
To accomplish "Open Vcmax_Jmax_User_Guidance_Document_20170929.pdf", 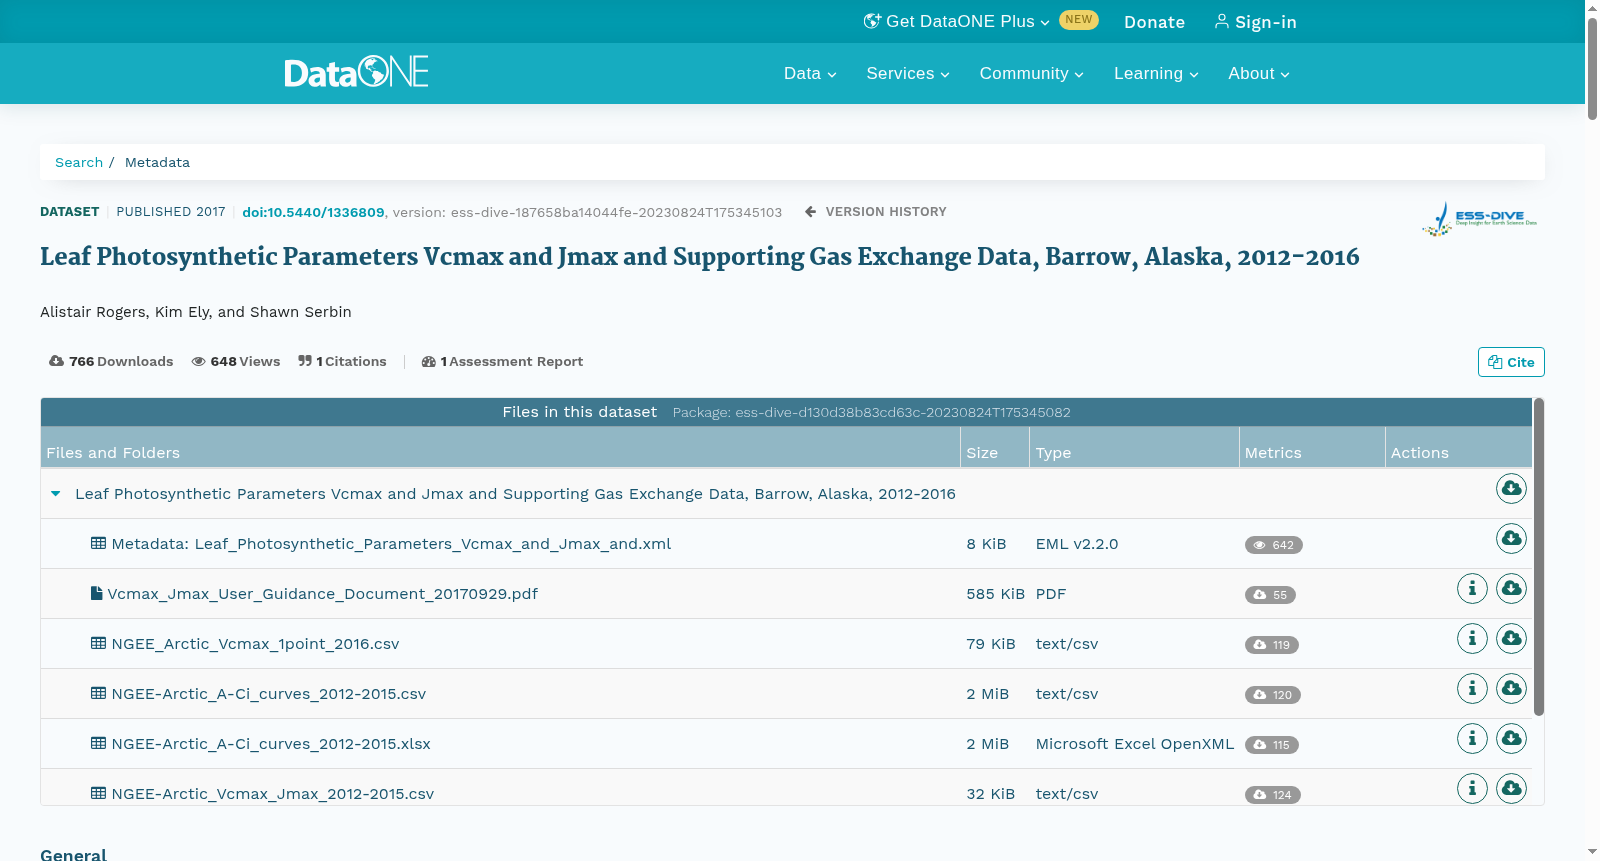I will tap(322, 594).
